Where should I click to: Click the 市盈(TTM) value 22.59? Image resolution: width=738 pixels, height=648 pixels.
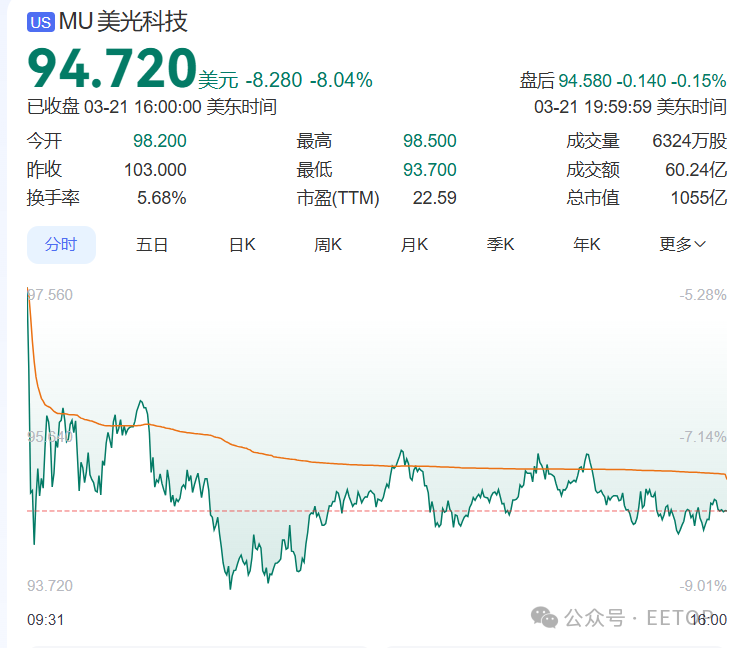(x=434, y=198)
